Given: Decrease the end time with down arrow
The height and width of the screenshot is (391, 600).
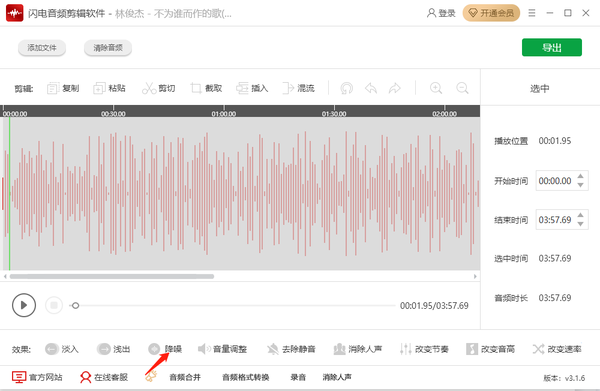Looking at the screenshot, I should (x=580, y=224).
